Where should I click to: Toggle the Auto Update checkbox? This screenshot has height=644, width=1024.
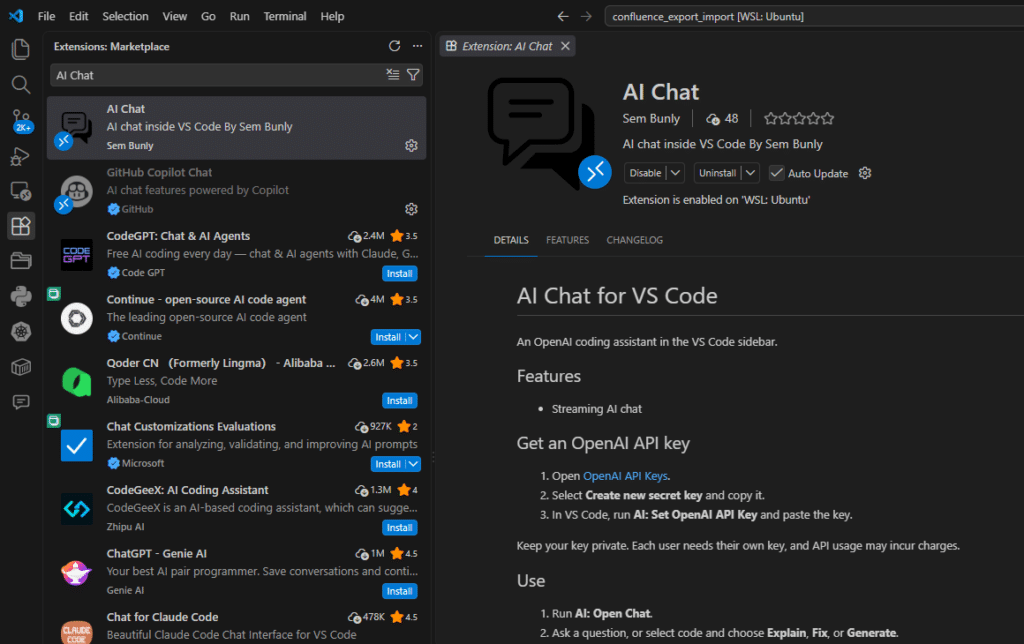776,173
